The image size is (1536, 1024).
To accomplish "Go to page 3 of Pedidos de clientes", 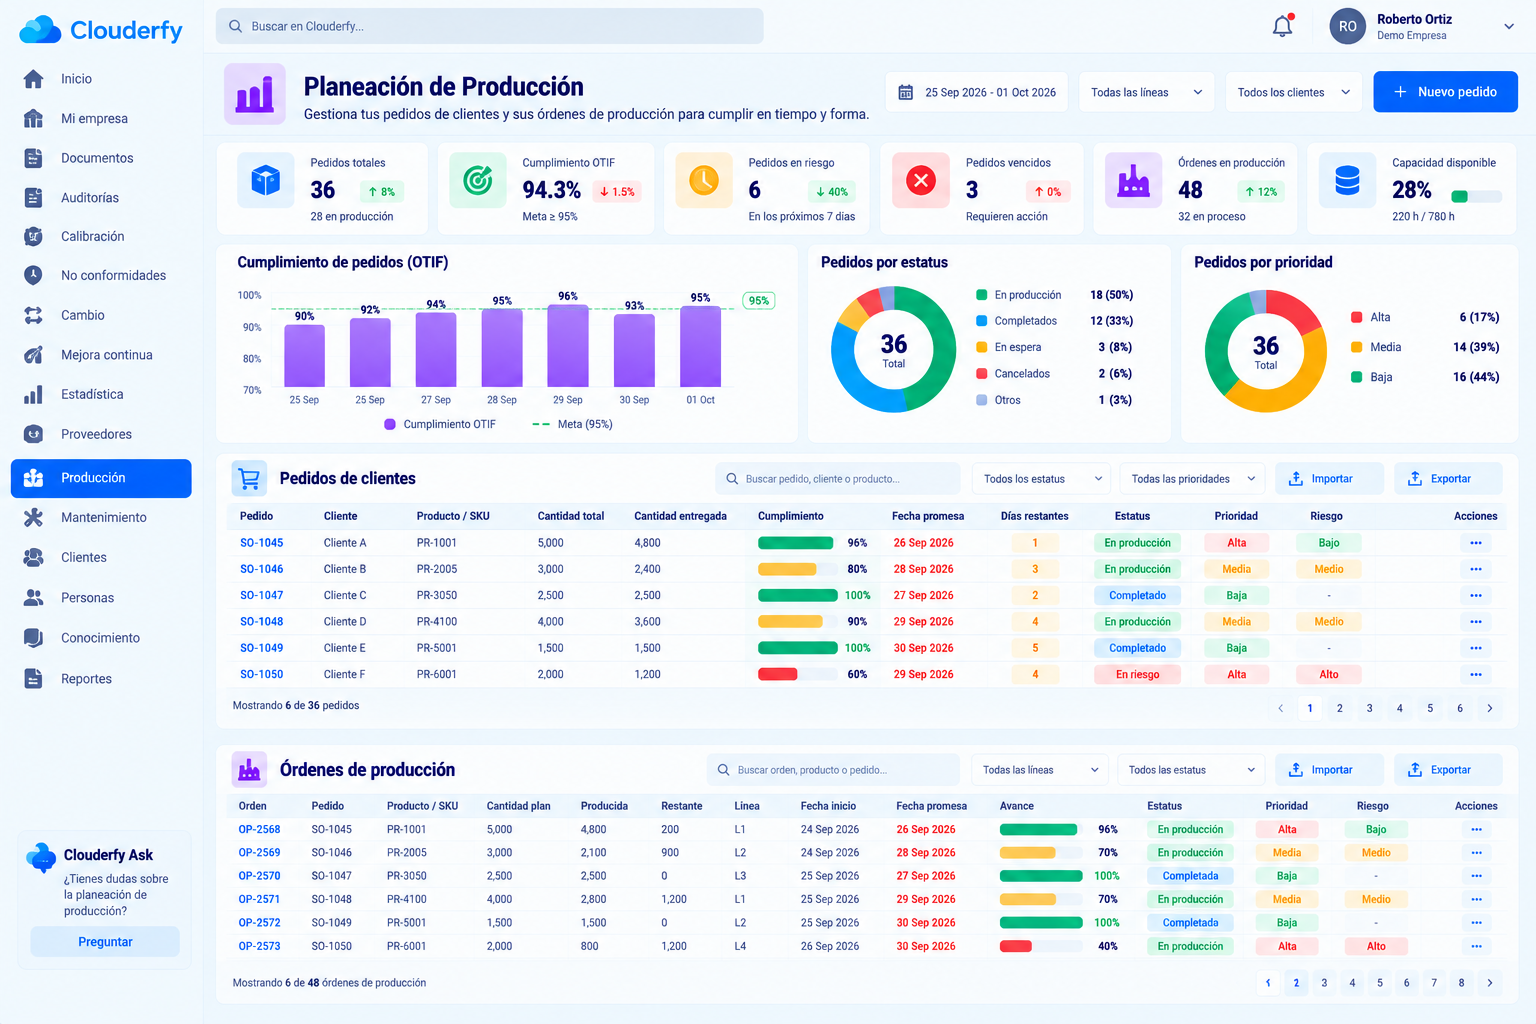I will (1369, 708).
